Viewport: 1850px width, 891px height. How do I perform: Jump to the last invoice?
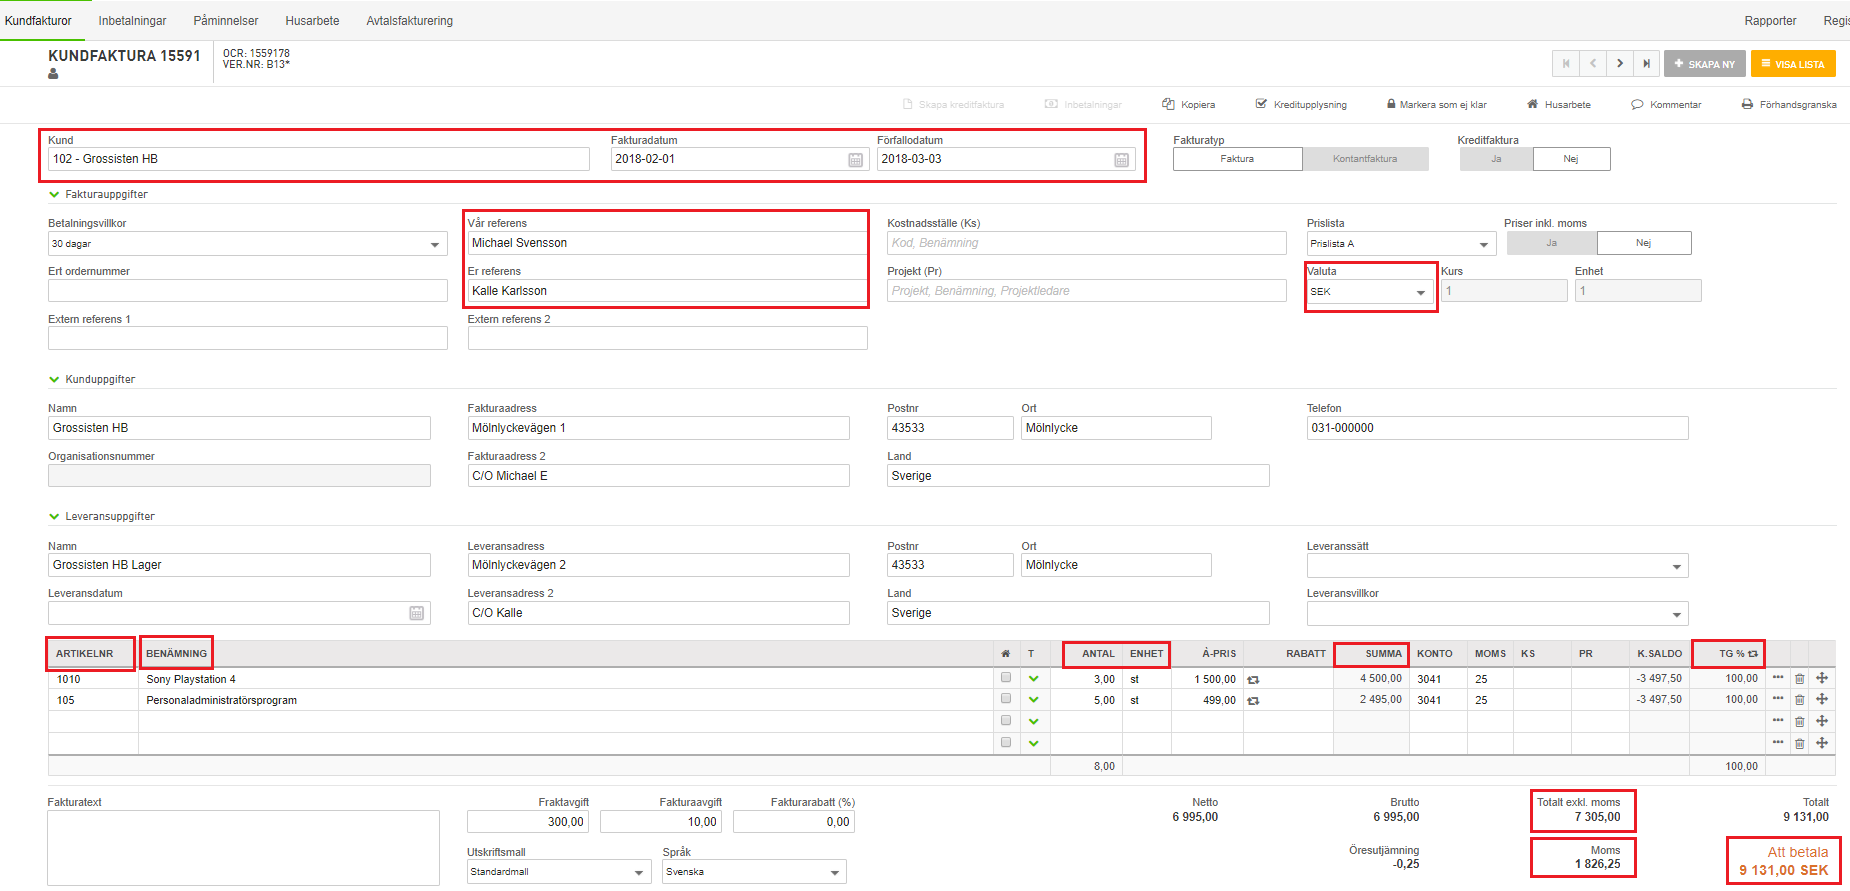(x=1646, y=64)
